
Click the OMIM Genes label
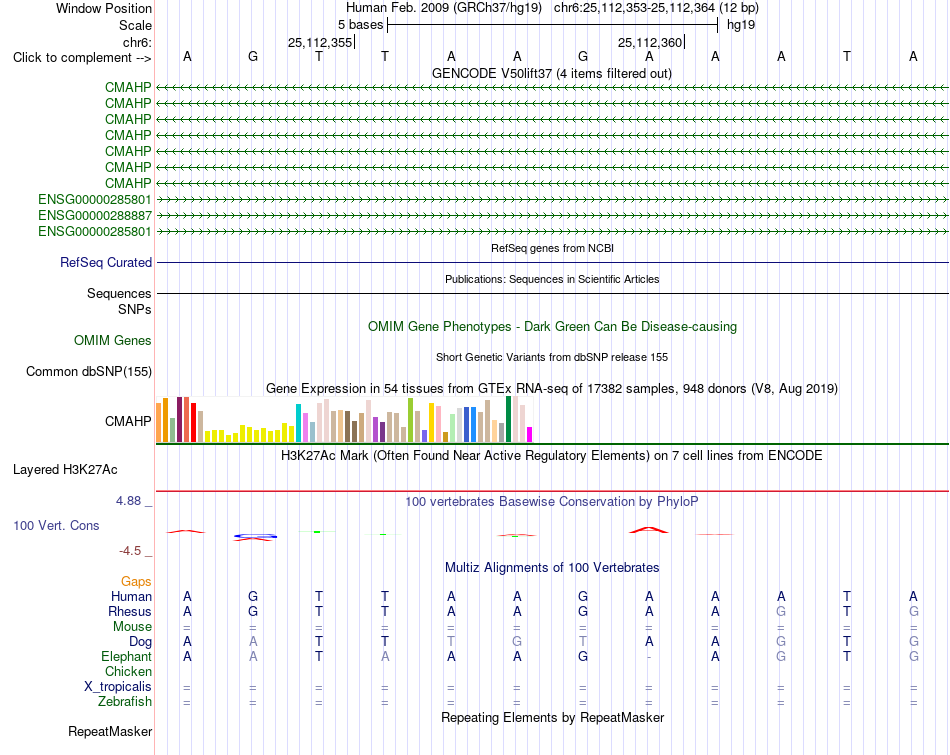tap(112, 341)
